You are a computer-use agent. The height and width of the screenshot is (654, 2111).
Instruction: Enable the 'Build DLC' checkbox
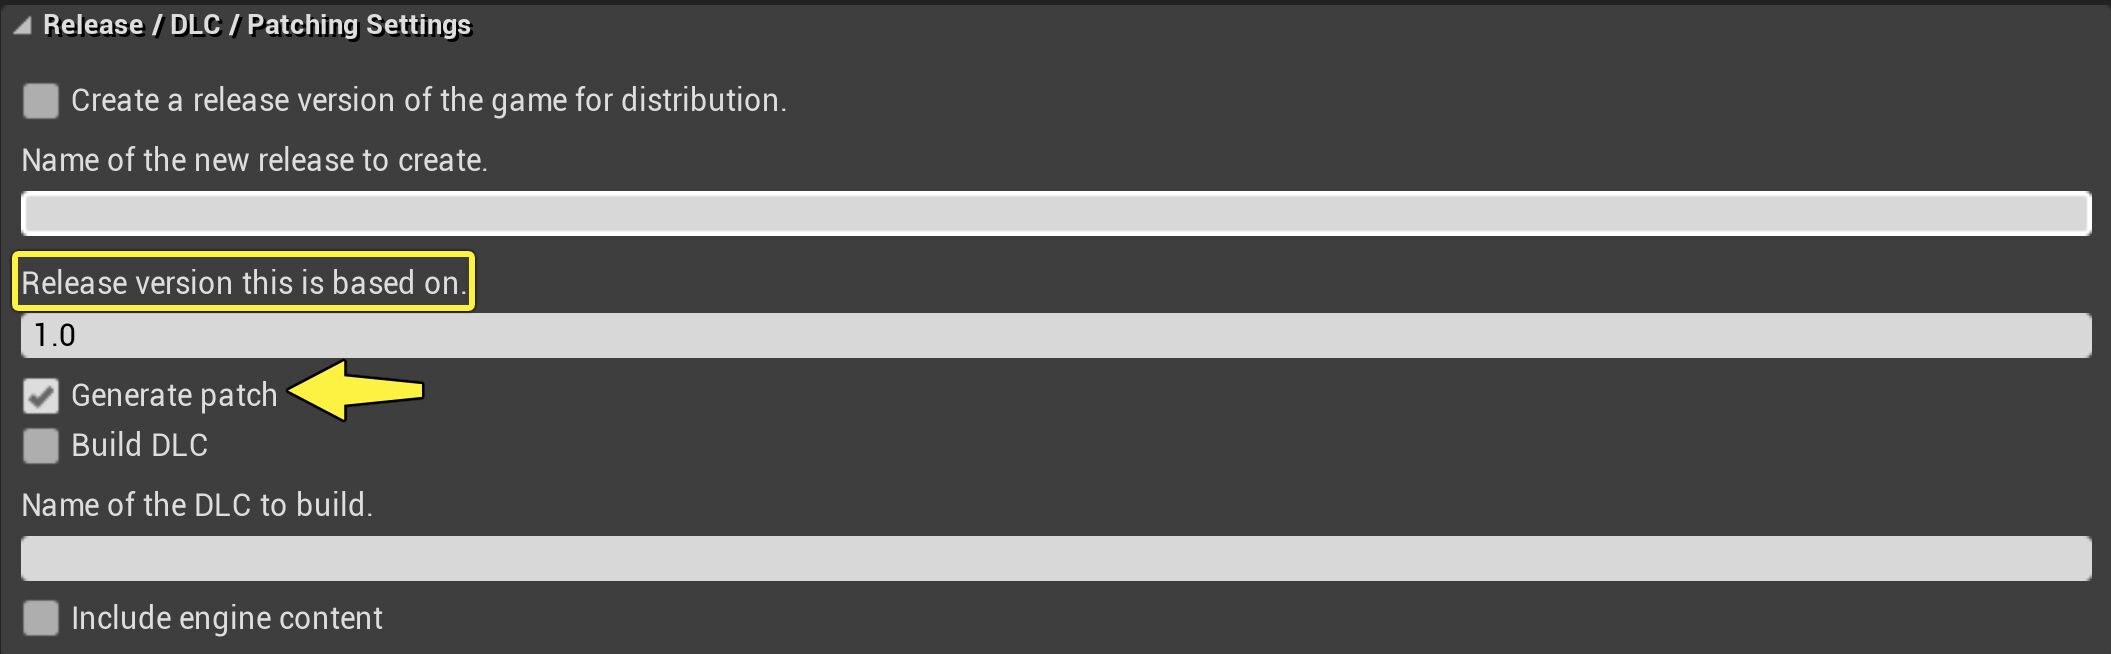[39, 446]
